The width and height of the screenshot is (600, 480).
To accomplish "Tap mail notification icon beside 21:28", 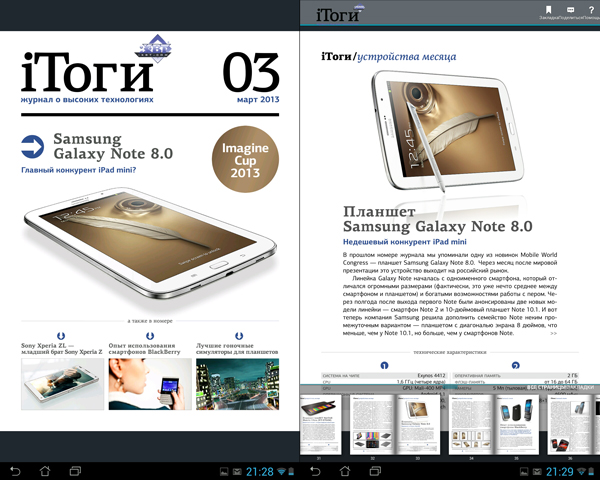I will (237, 472).
